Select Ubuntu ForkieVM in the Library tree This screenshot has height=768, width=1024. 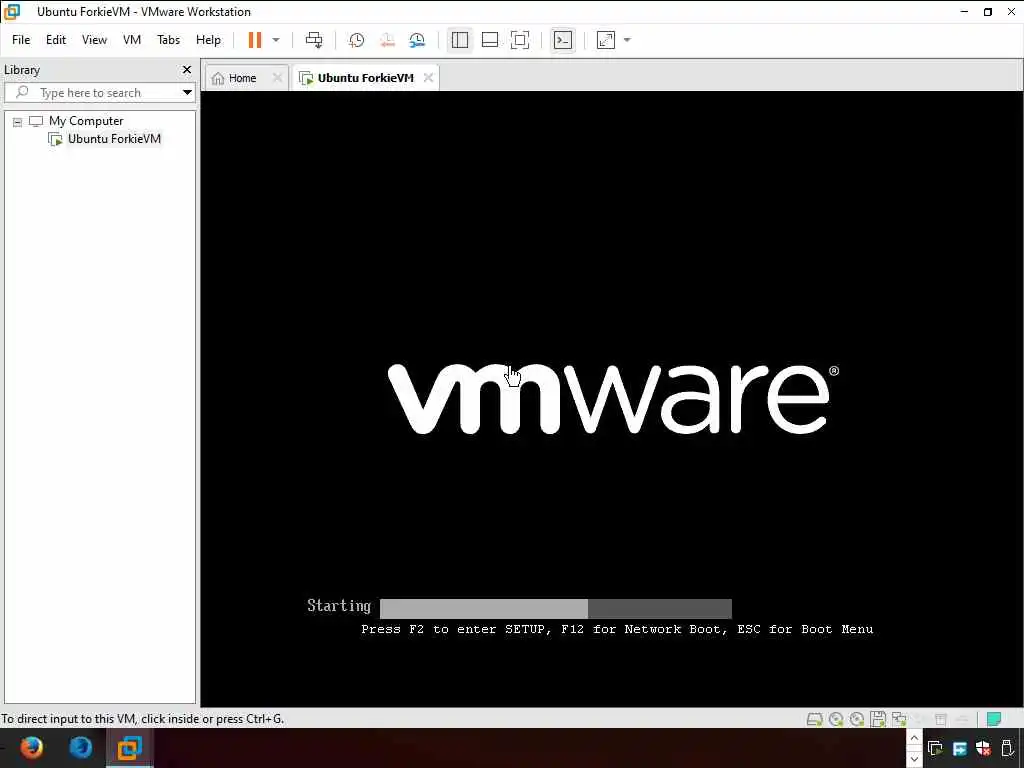(x=114, y=138)
